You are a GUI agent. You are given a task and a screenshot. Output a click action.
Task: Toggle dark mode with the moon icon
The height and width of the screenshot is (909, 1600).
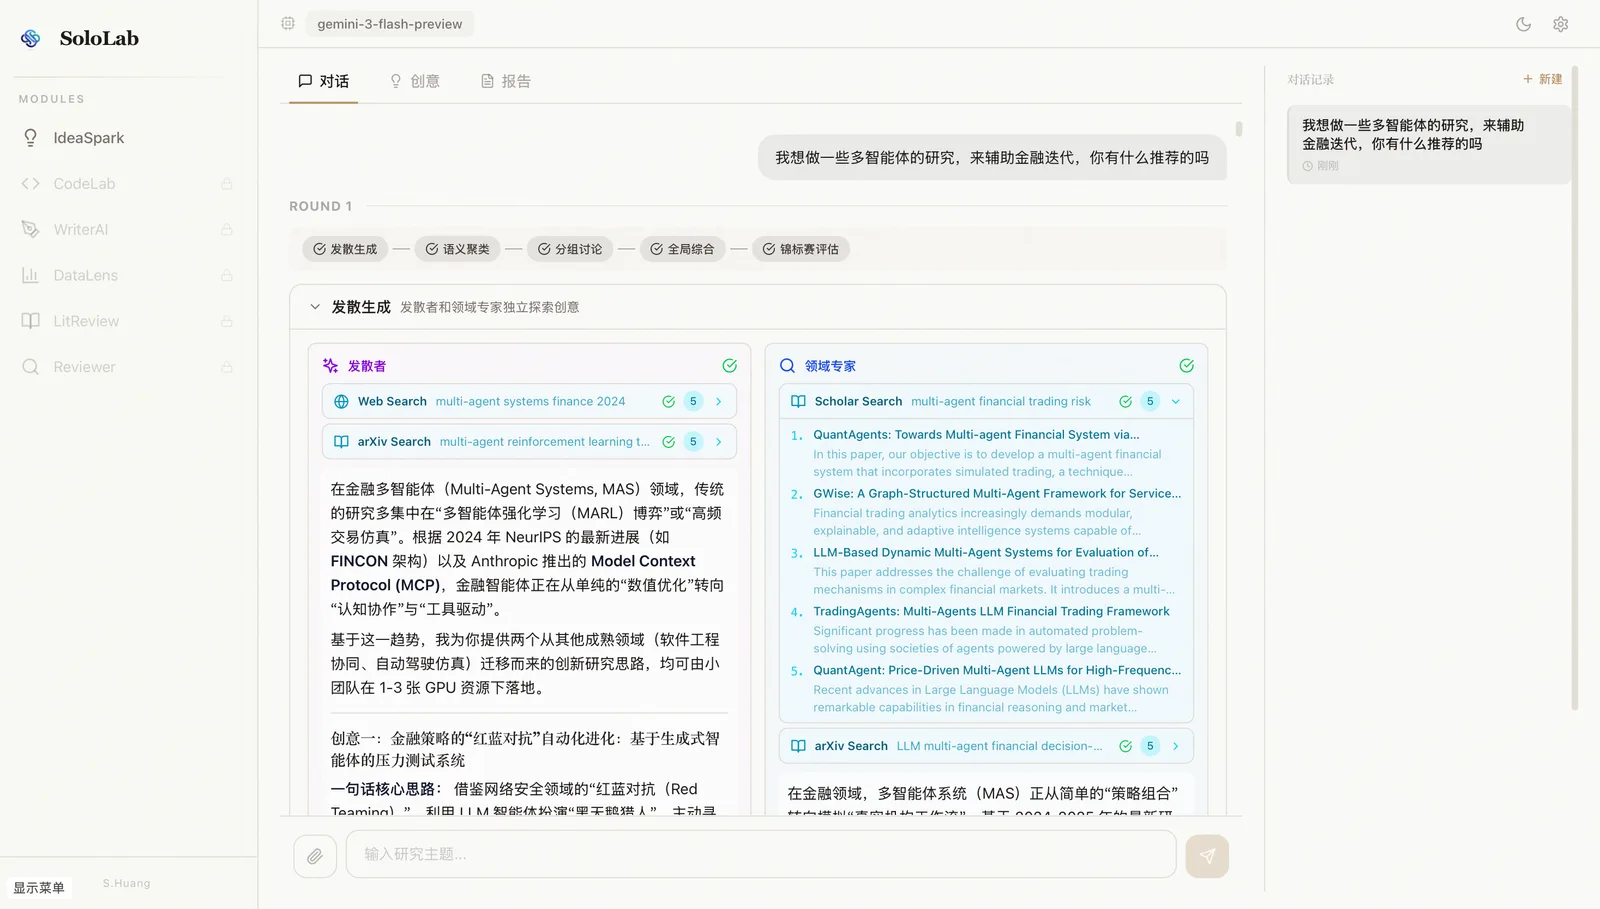click(1523, 24)
